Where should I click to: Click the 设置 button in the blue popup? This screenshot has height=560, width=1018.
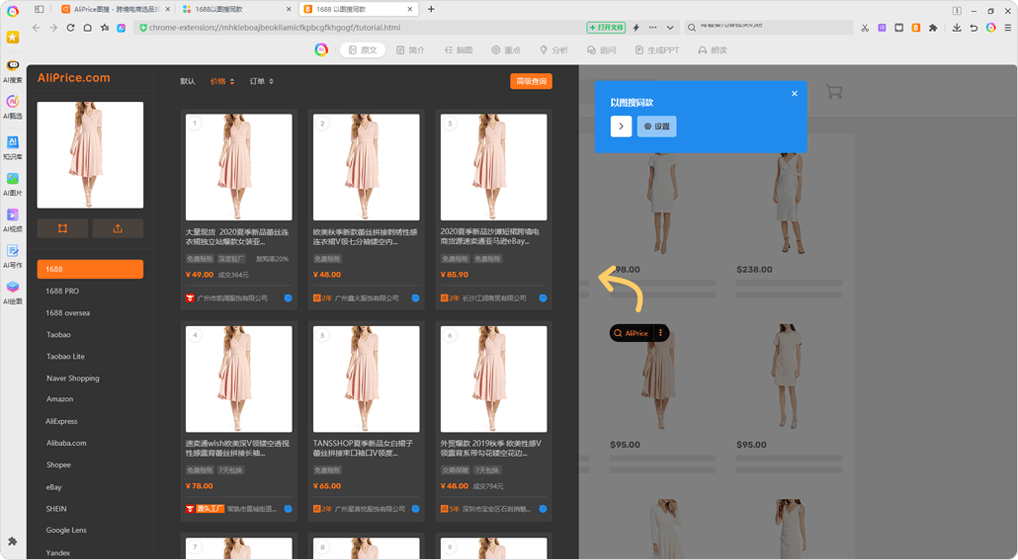coord(657,127)
